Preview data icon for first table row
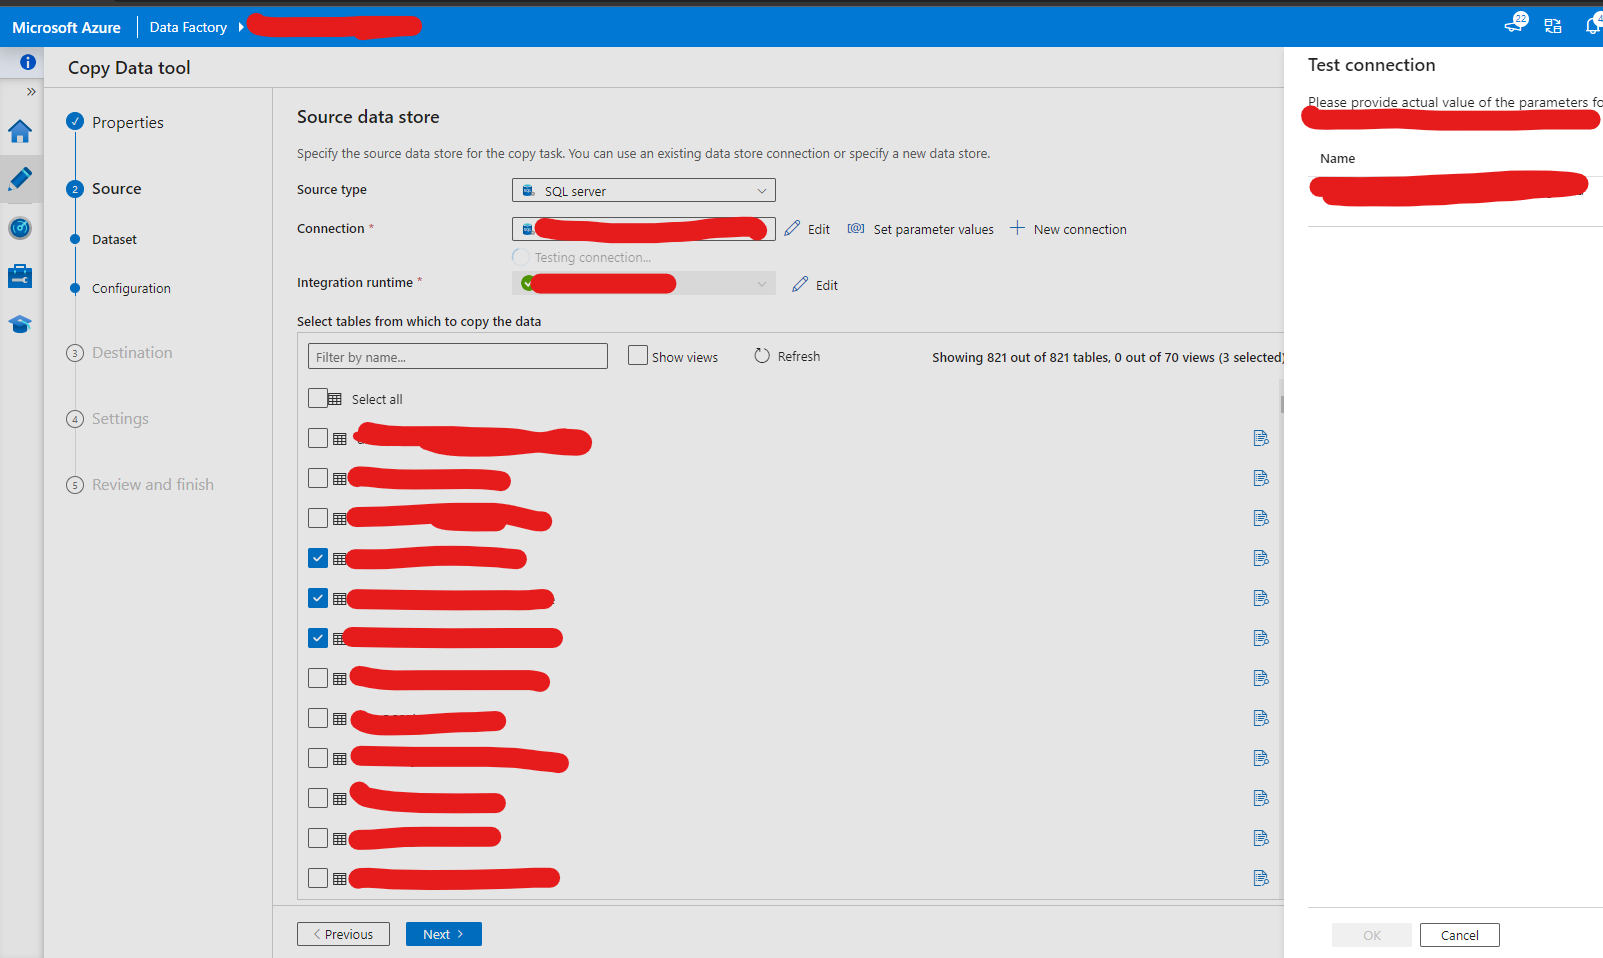This screenshot has height=958, width=1603. (x=1261, y=438)
